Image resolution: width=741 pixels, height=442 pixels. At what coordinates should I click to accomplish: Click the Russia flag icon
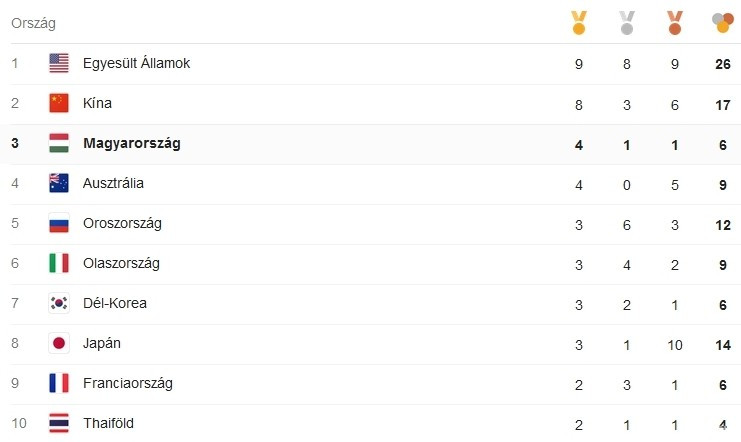point(59,223)
